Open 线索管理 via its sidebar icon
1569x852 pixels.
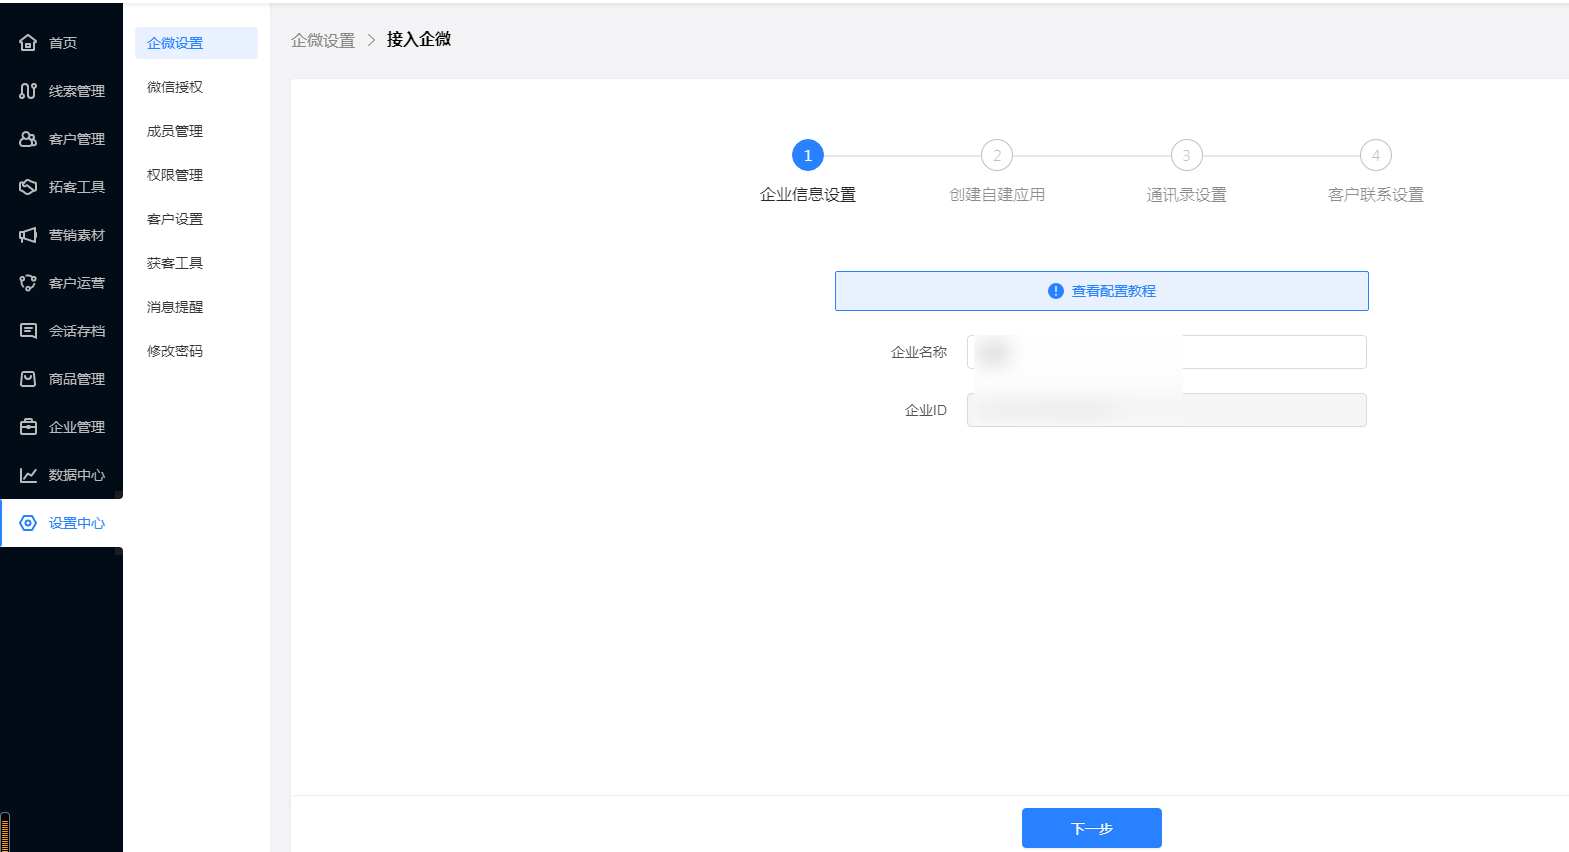point(28,91)
